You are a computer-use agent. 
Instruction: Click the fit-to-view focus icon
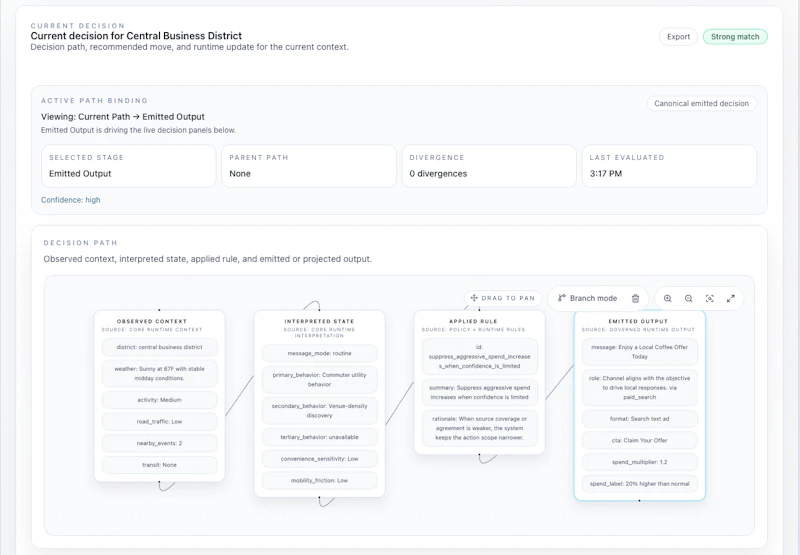(x=709, y=298)
